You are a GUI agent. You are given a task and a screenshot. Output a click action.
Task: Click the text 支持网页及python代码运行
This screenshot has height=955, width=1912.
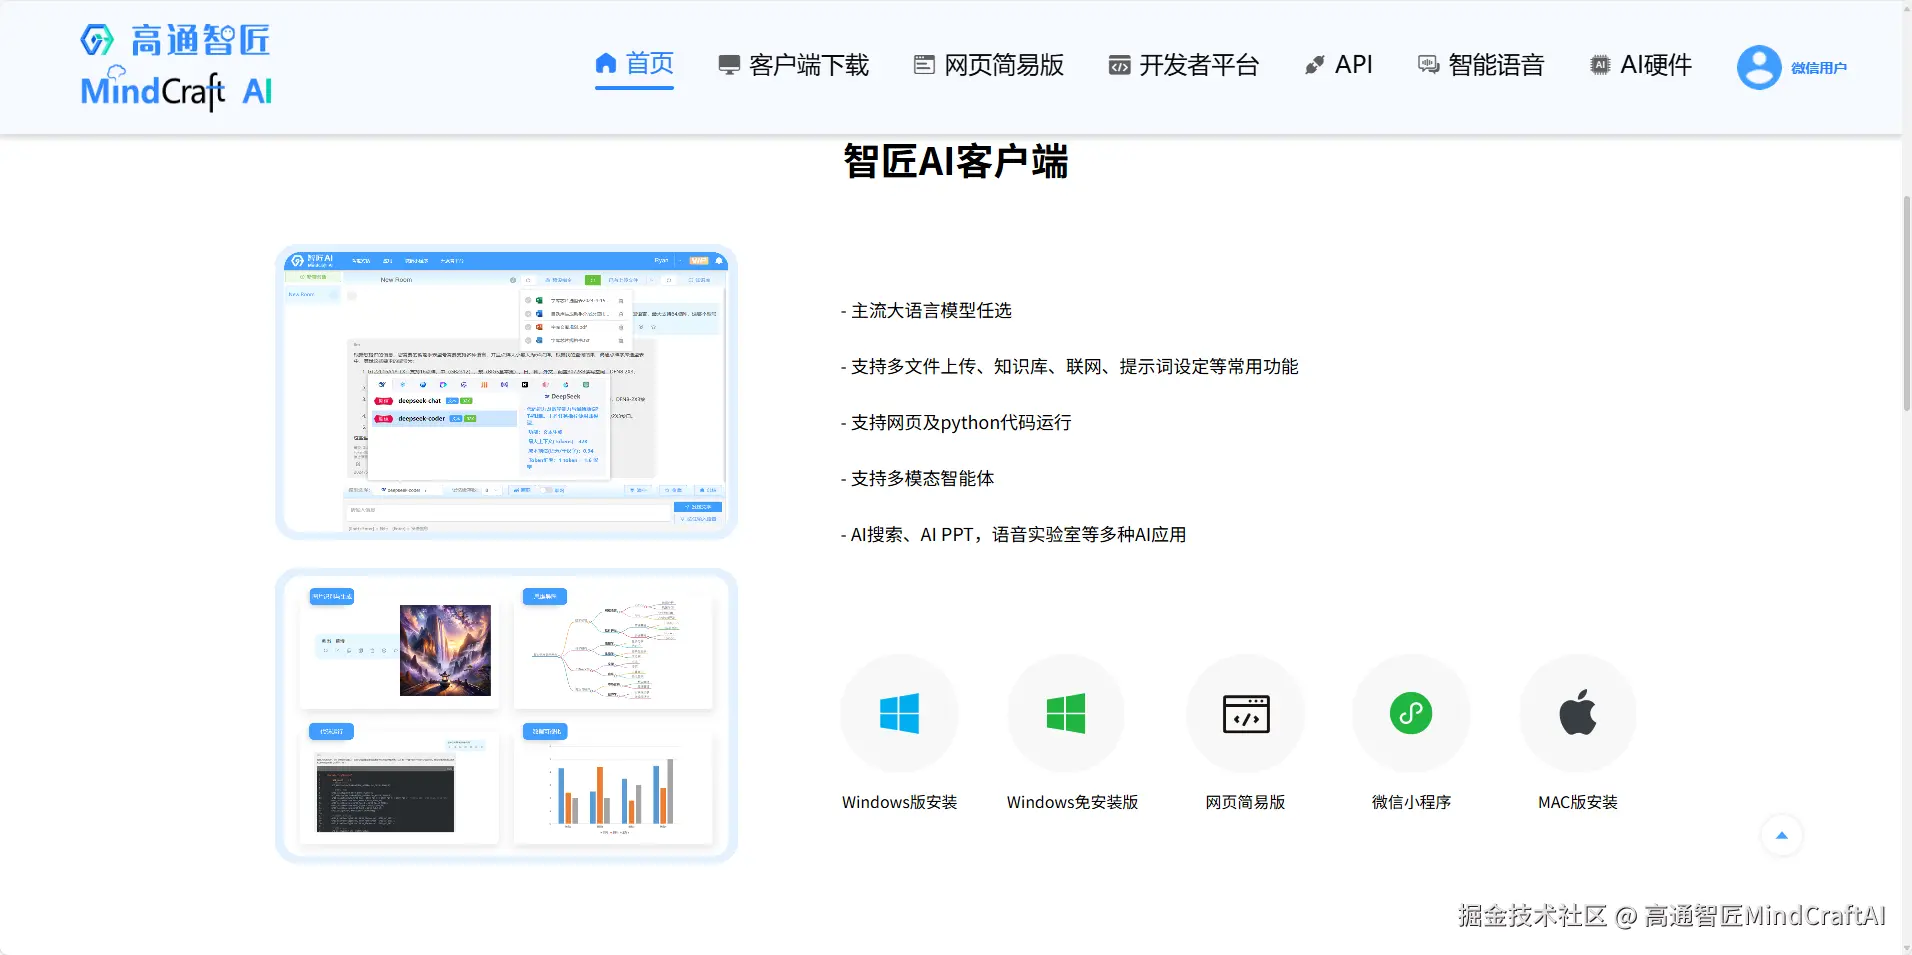961,423
